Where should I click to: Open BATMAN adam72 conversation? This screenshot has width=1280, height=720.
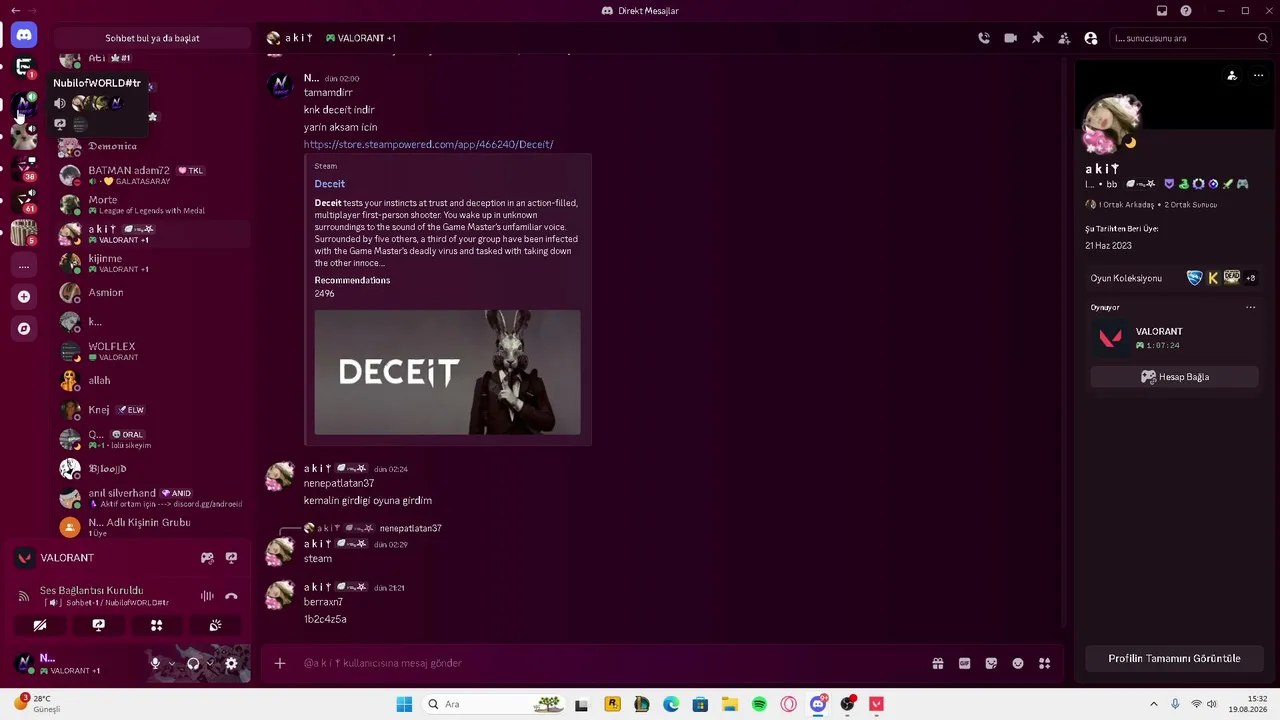pos(152,175)
